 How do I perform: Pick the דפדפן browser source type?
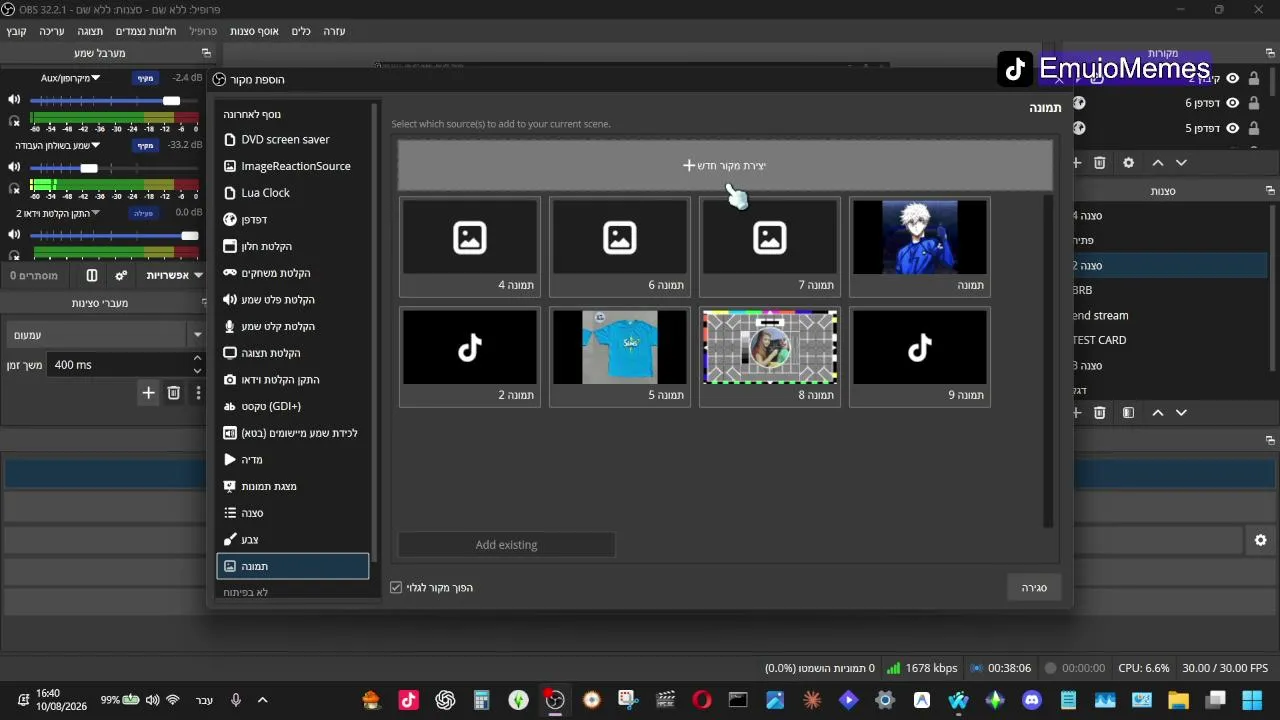(293, 220)
